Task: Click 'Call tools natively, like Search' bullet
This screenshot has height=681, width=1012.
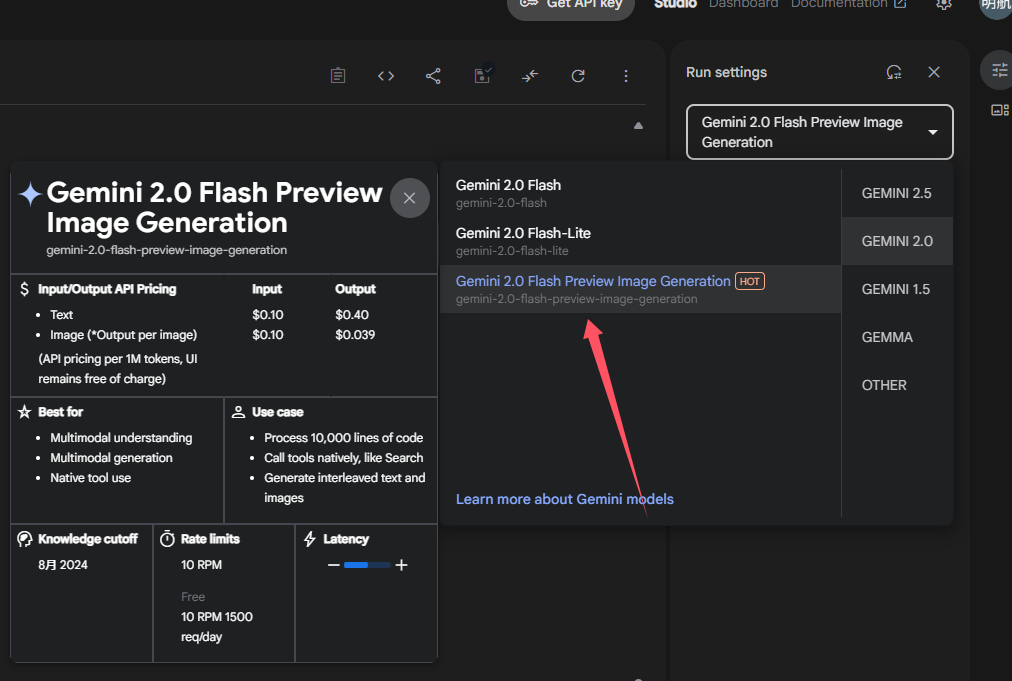Action: (343, 458)
